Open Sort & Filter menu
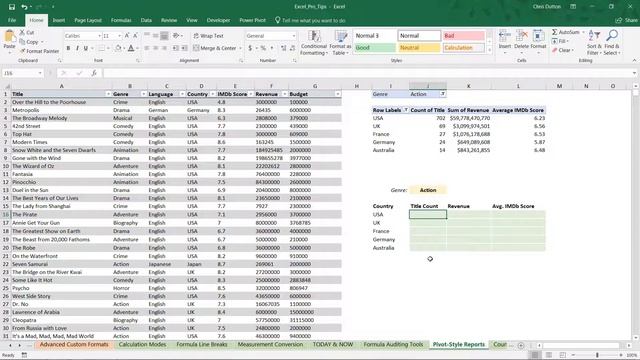 [x=594, y=43]
